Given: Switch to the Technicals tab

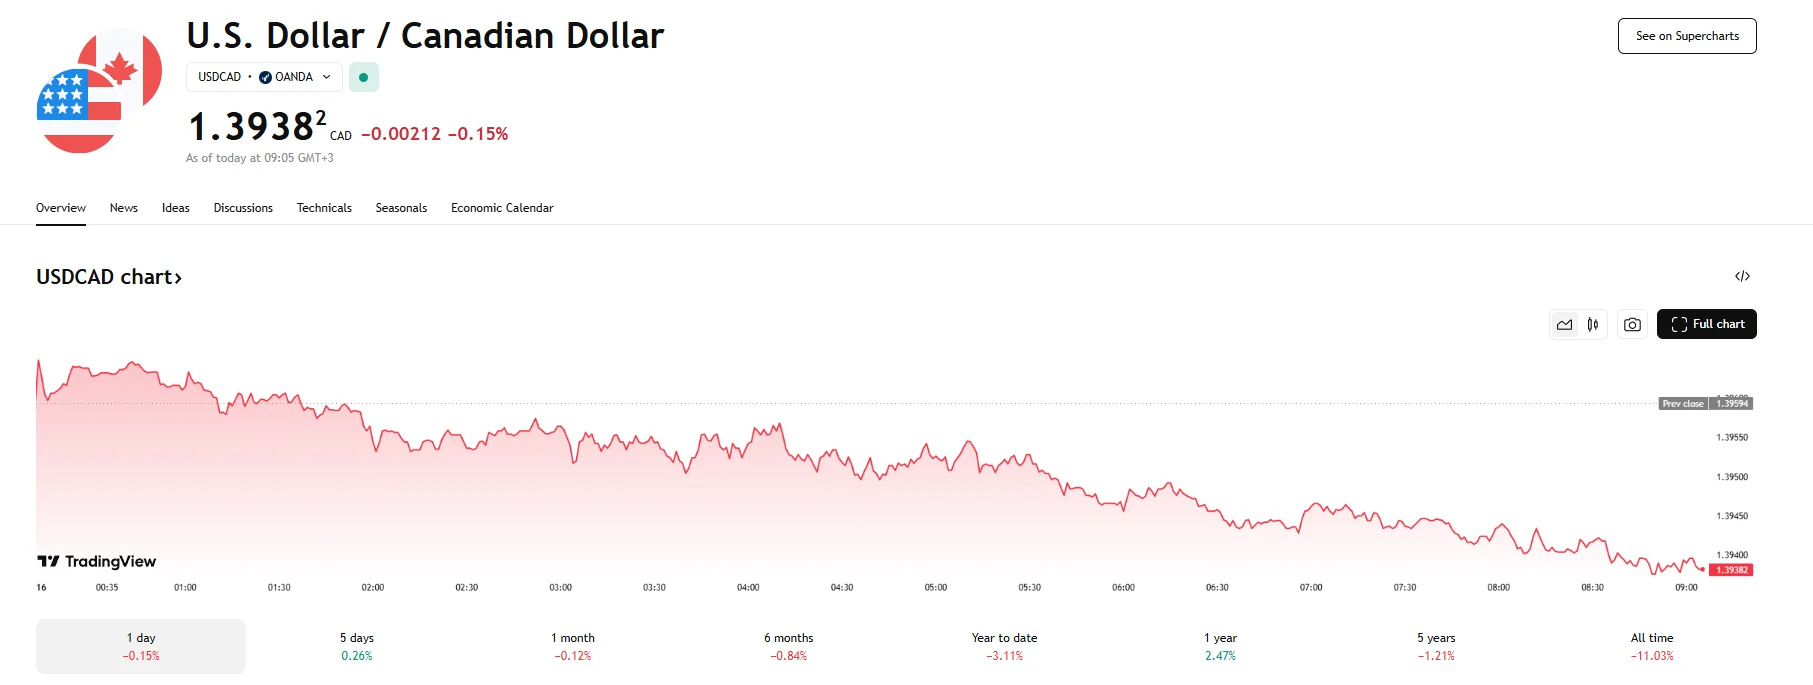Looking at the screenshot, I should pos(324,208).
